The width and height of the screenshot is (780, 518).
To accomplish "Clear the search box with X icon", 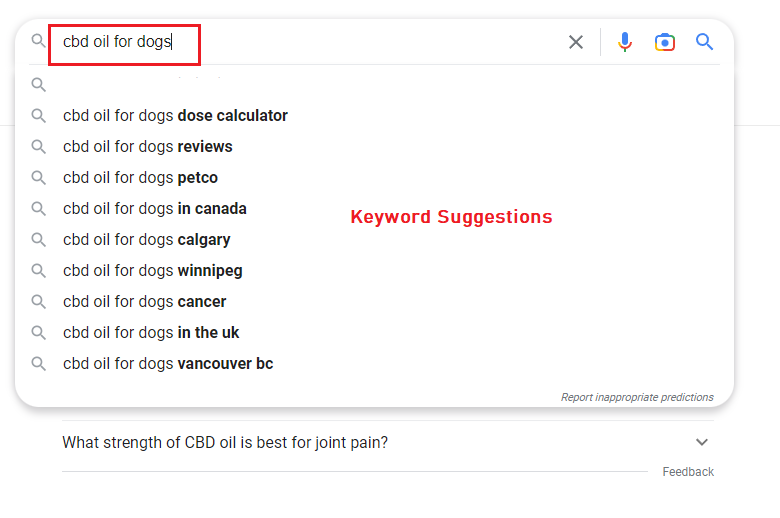I will [576, 42].
